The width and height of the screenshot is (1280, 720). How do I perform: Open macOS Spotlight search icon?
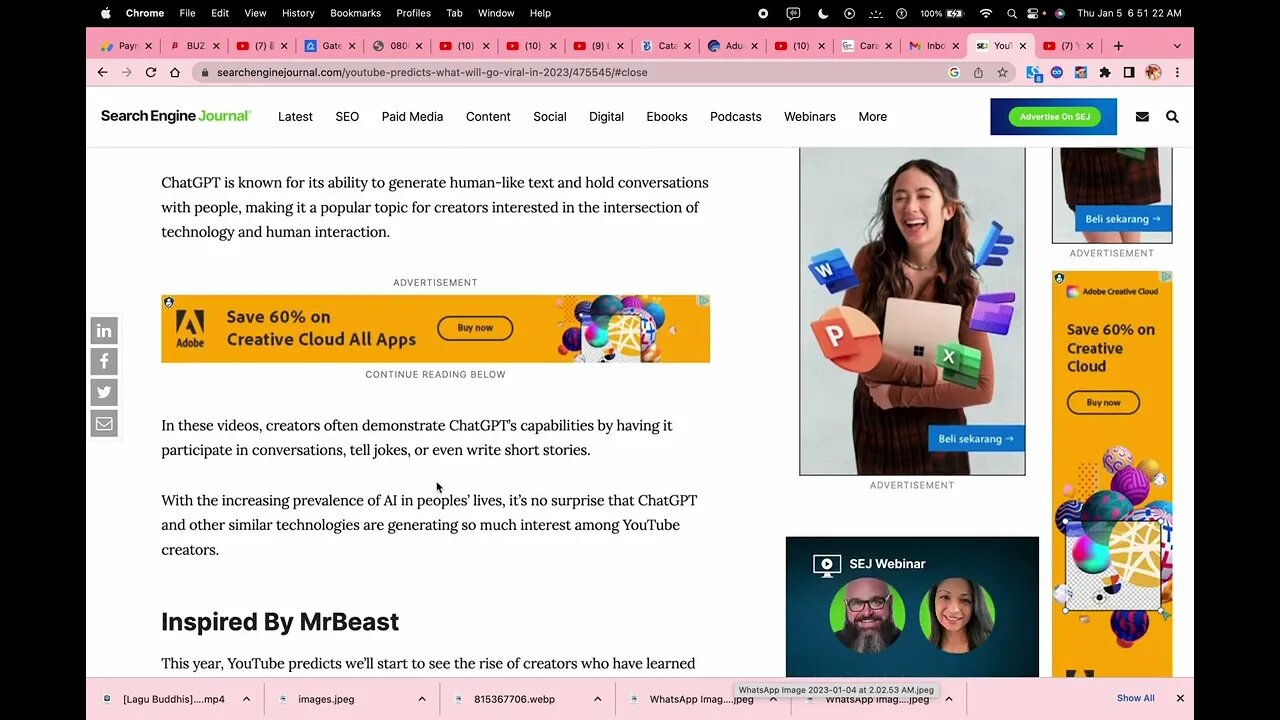click(x=1011, y=13)
